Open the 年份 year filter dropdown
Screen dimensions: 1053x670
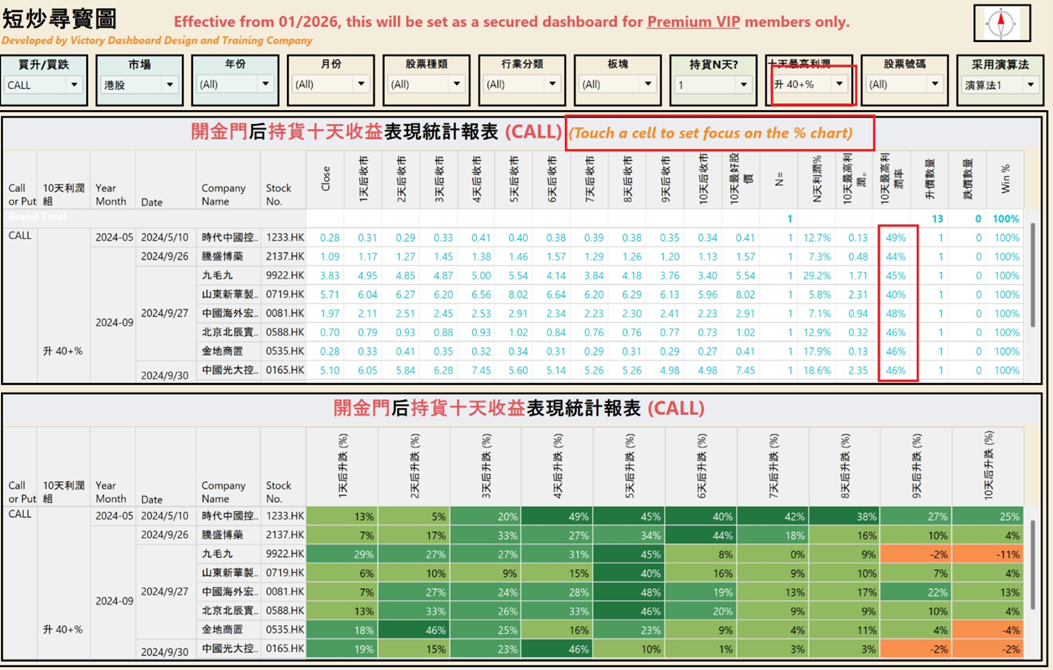tap(265, 85)
